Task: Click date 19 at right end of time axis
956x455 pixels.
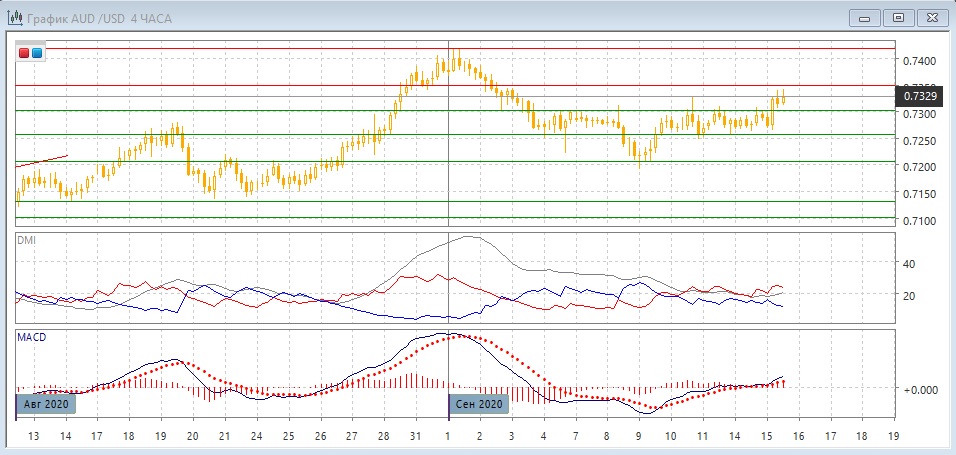Action: pyautogui.click(x=892, y=437)
